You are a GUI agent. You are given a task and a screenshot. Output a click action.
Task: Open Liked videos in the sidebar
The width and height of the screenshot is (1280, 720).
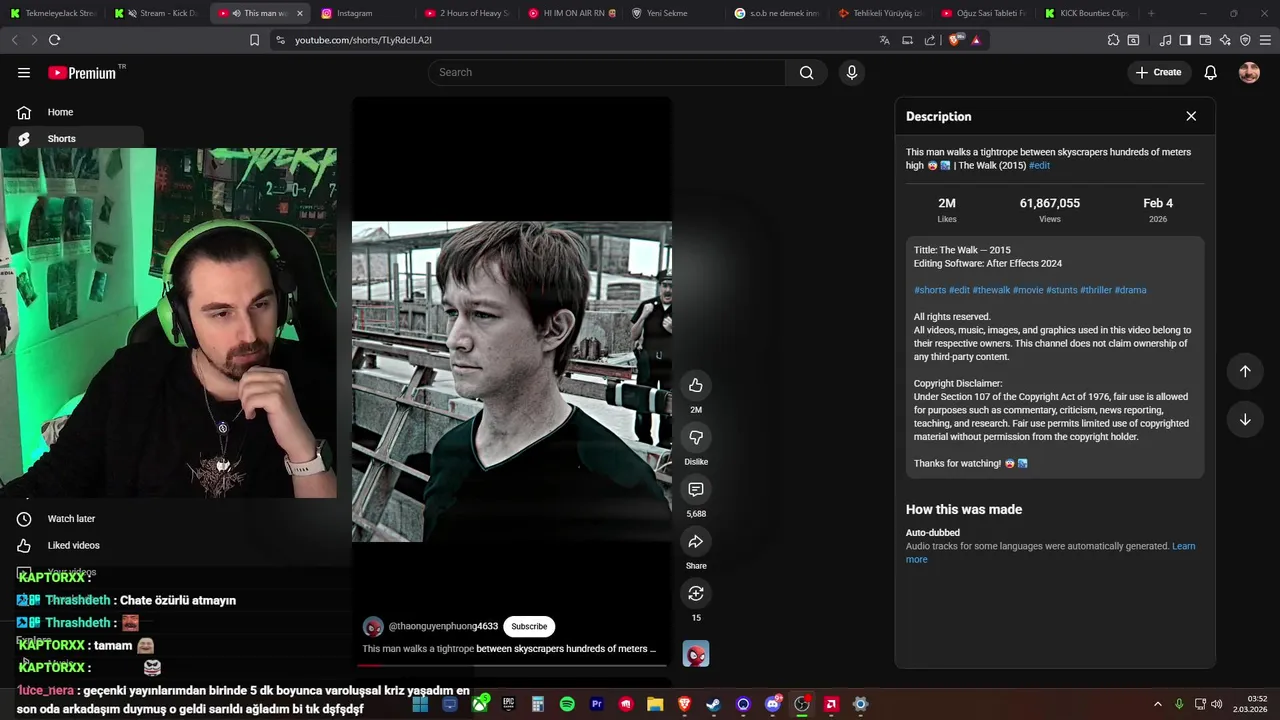click(x=72, y=545)
